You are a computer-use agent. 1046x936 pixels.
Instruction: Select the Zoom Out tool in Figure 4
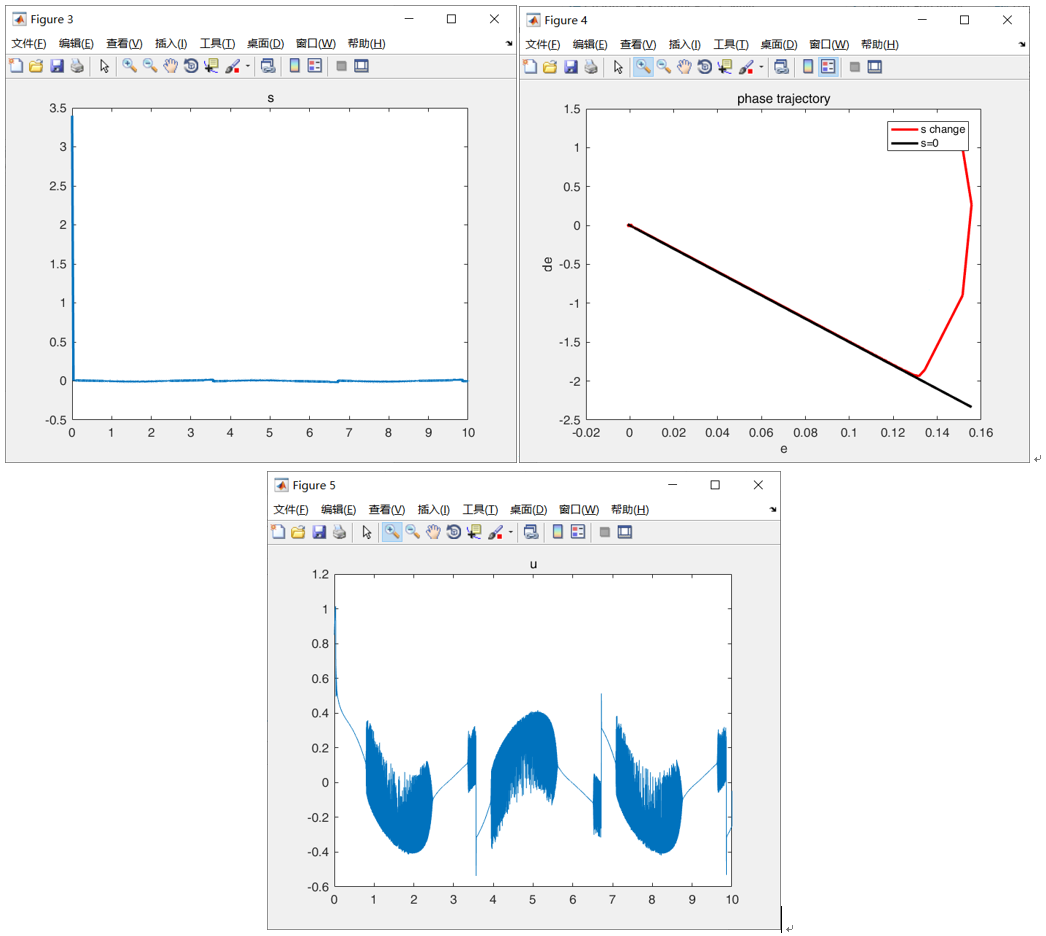click(x=663, y=67)
